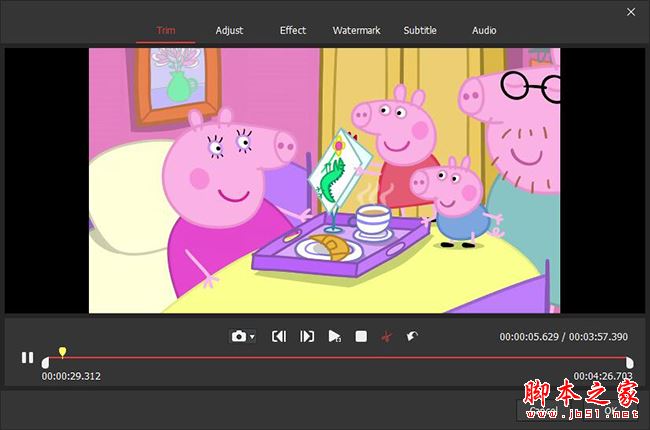The height and width of the screenshot is (430, 650).
Task: Pause the video playback
Action: [x=27, y=357]
